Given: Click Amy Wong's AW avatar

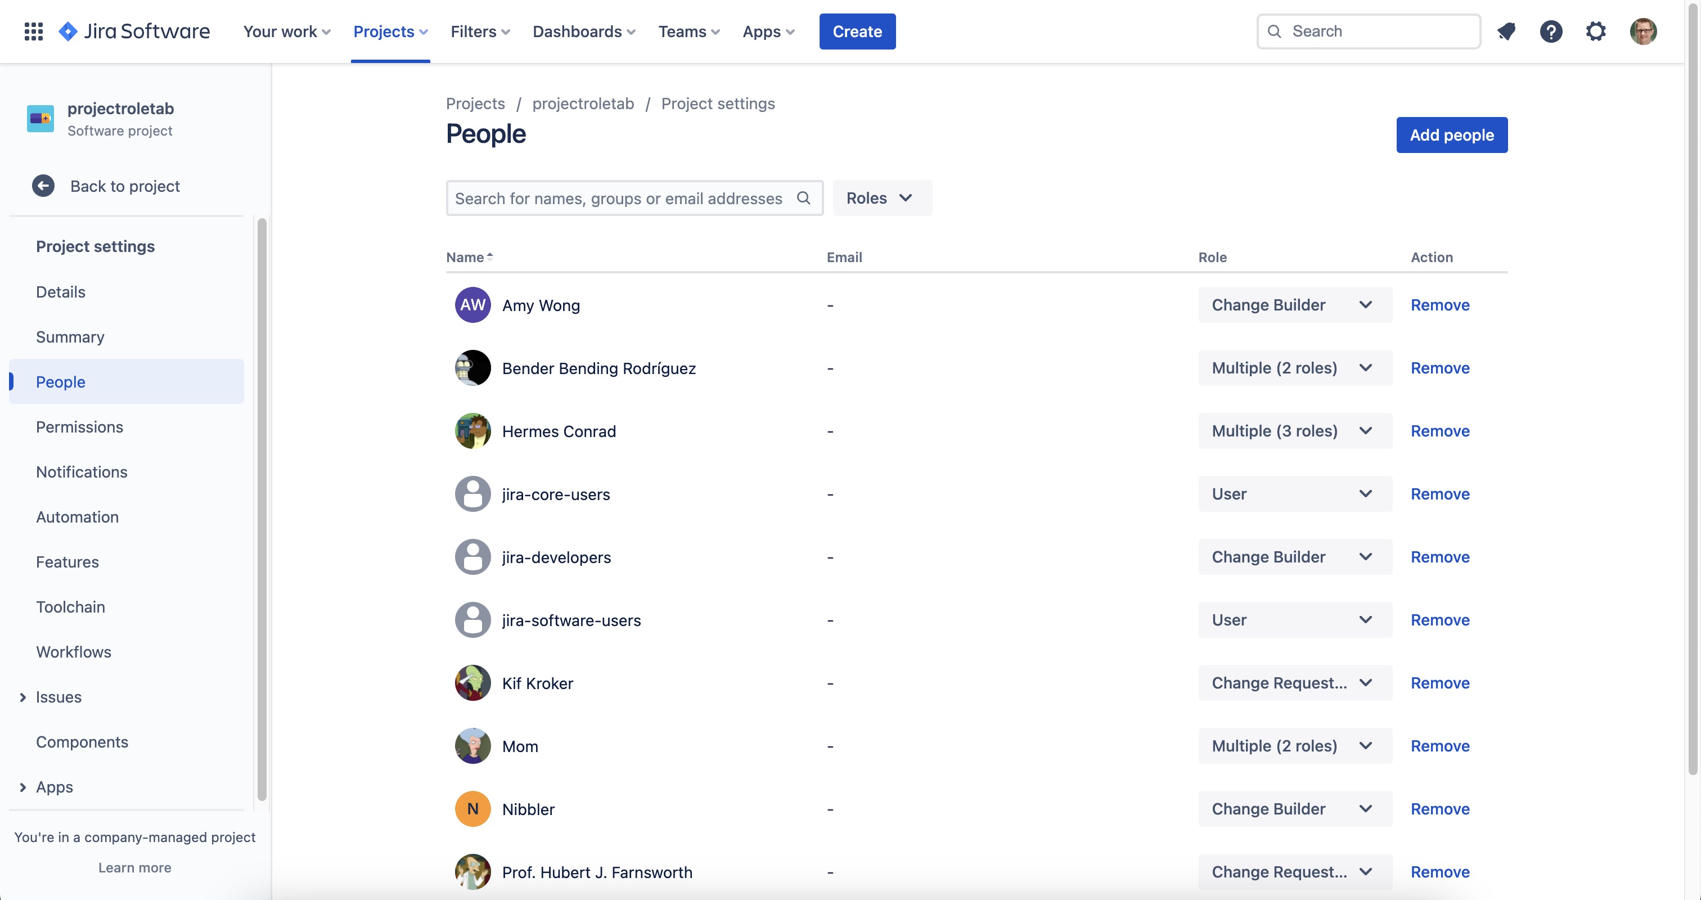Looking at the screenshot, I should [x=473, y=305].
